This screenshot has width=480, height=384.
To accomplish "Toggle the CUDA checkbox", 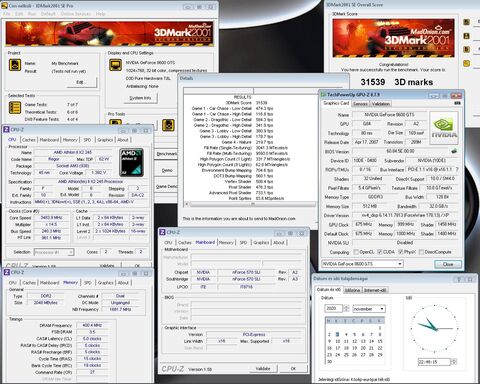I will click(380, 252).
